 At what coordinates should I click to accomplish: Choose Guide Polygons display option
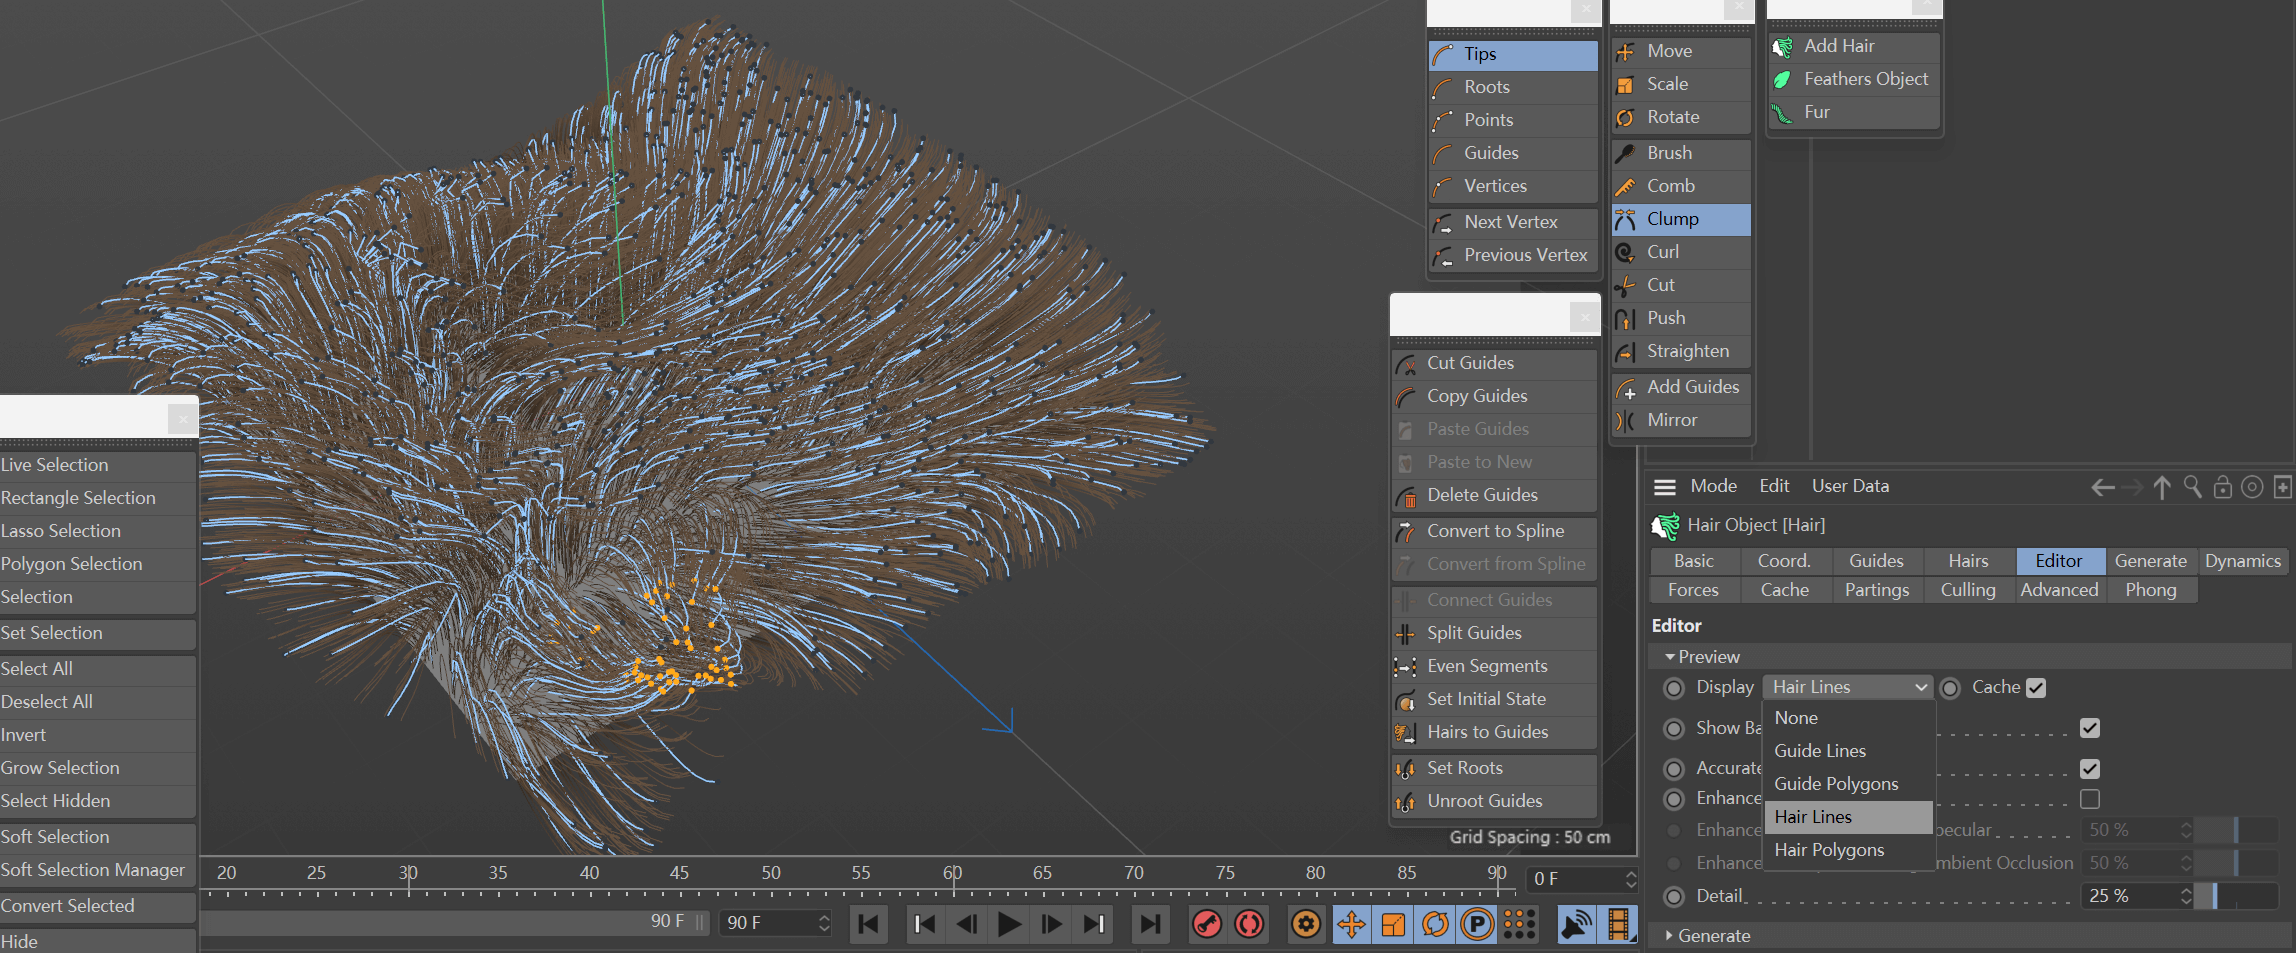pyautogui.click(x=1849, y=784)
